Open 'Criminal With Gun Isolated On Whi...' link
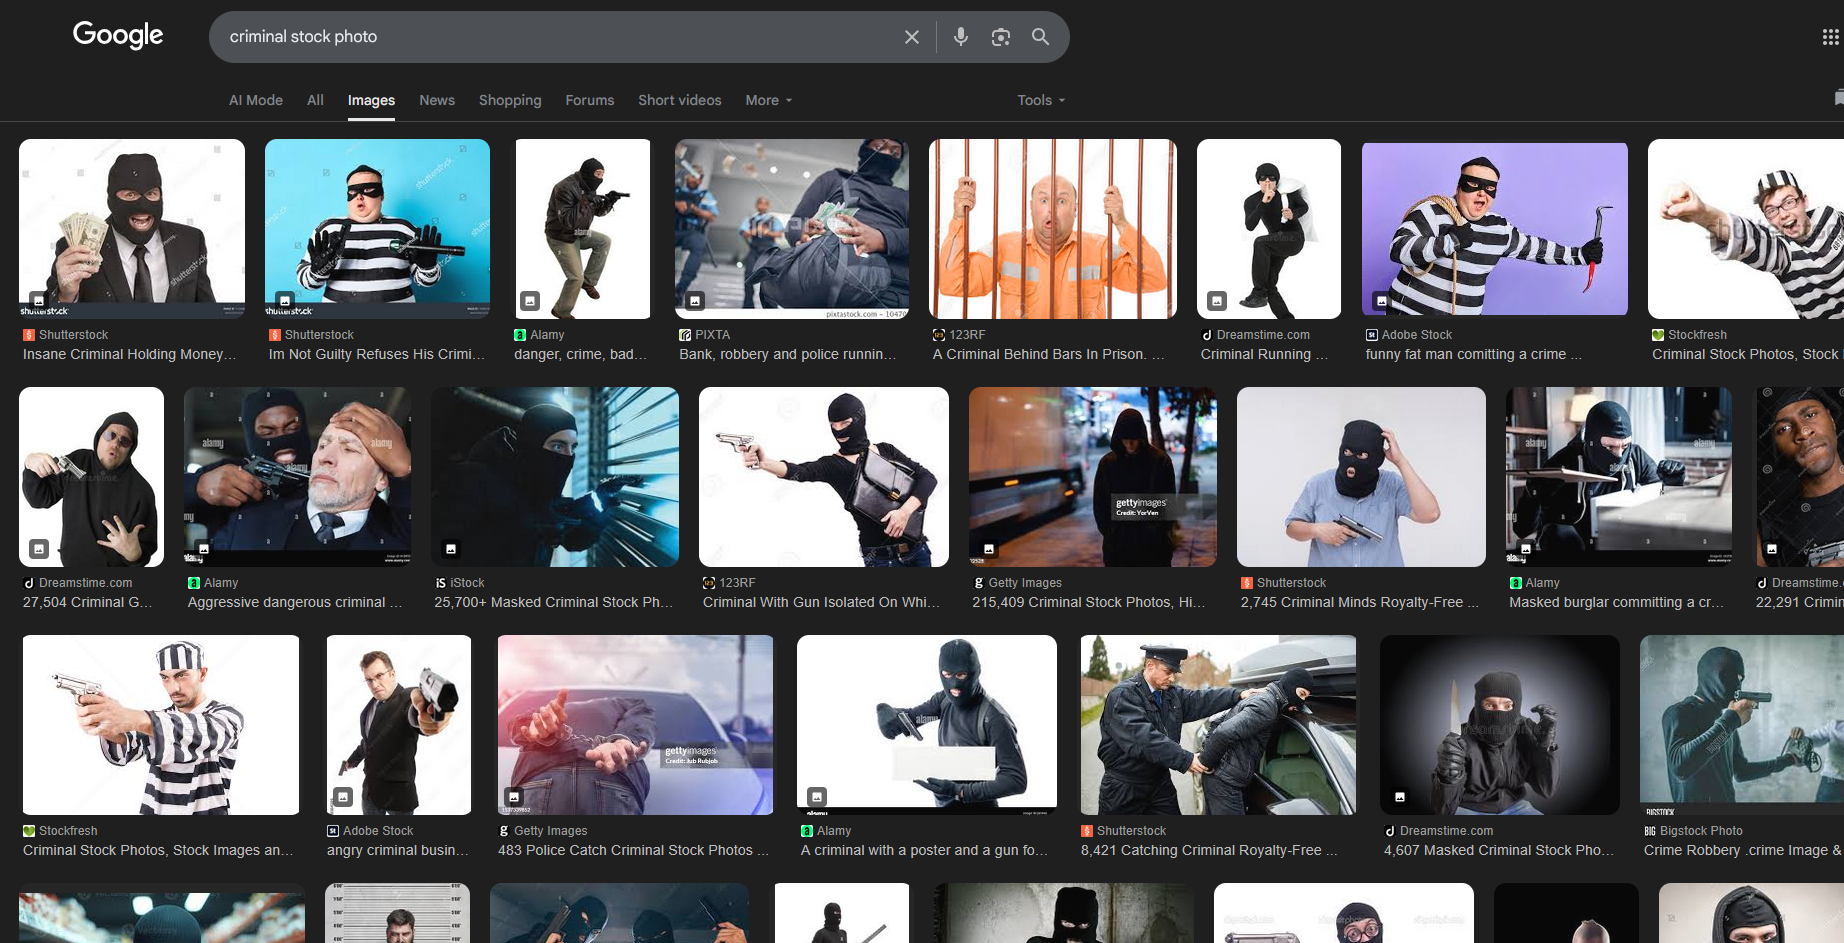 click(822, 602)
